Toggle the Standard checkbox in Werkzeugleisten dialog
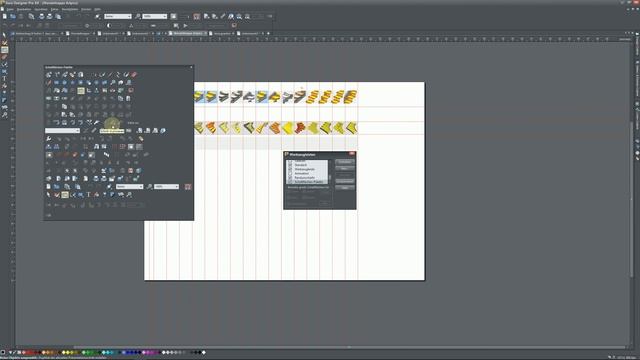Viewport: 640px width, 360px height. (290, 165)
